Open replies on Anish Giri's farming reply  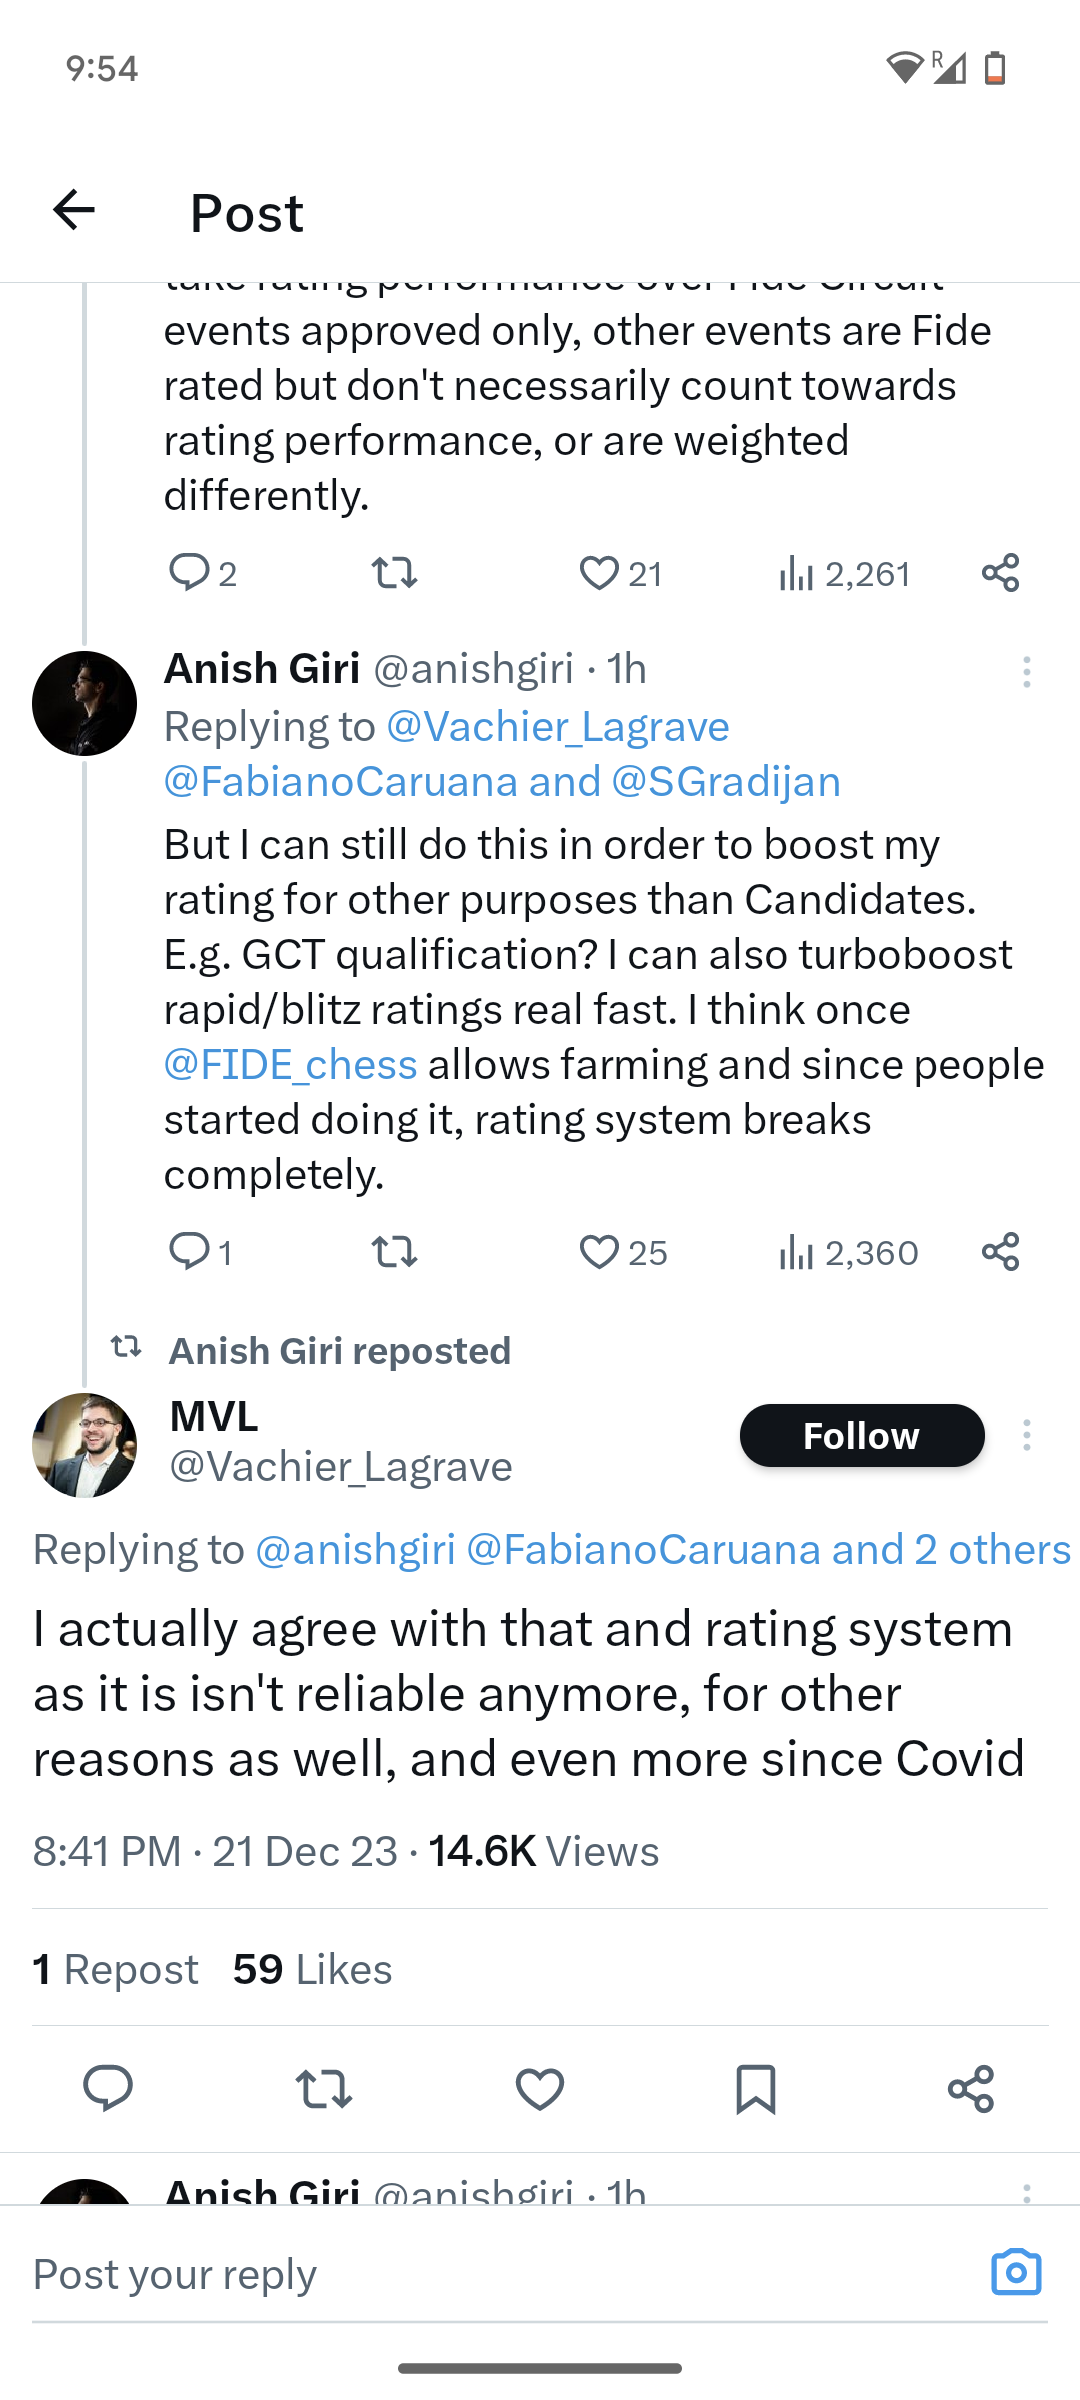pyautogui.click(x=189, y=1252)
